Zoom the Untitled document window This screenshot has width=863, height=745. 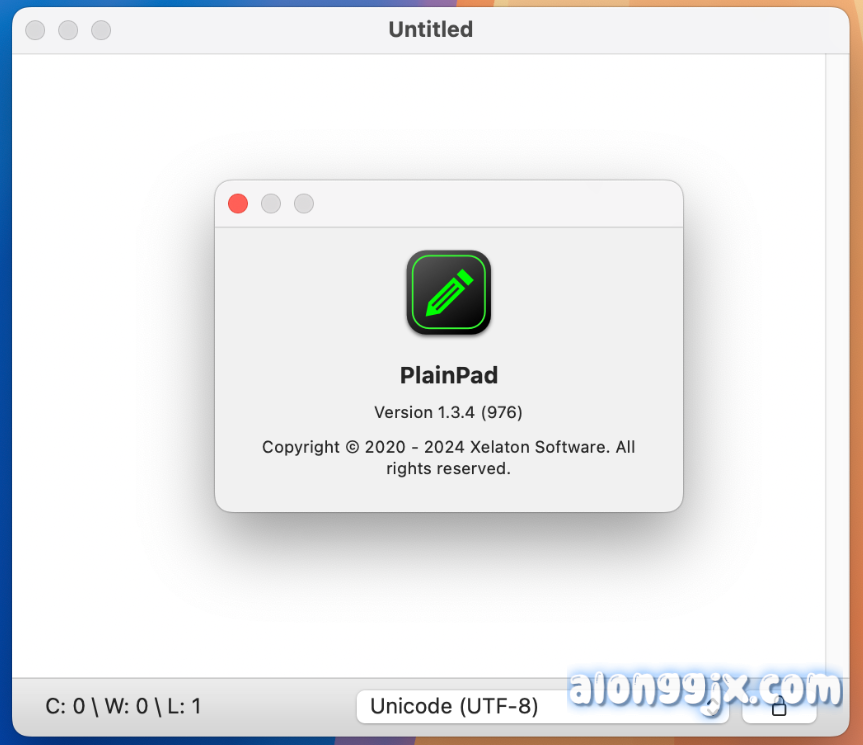(101, 30)
